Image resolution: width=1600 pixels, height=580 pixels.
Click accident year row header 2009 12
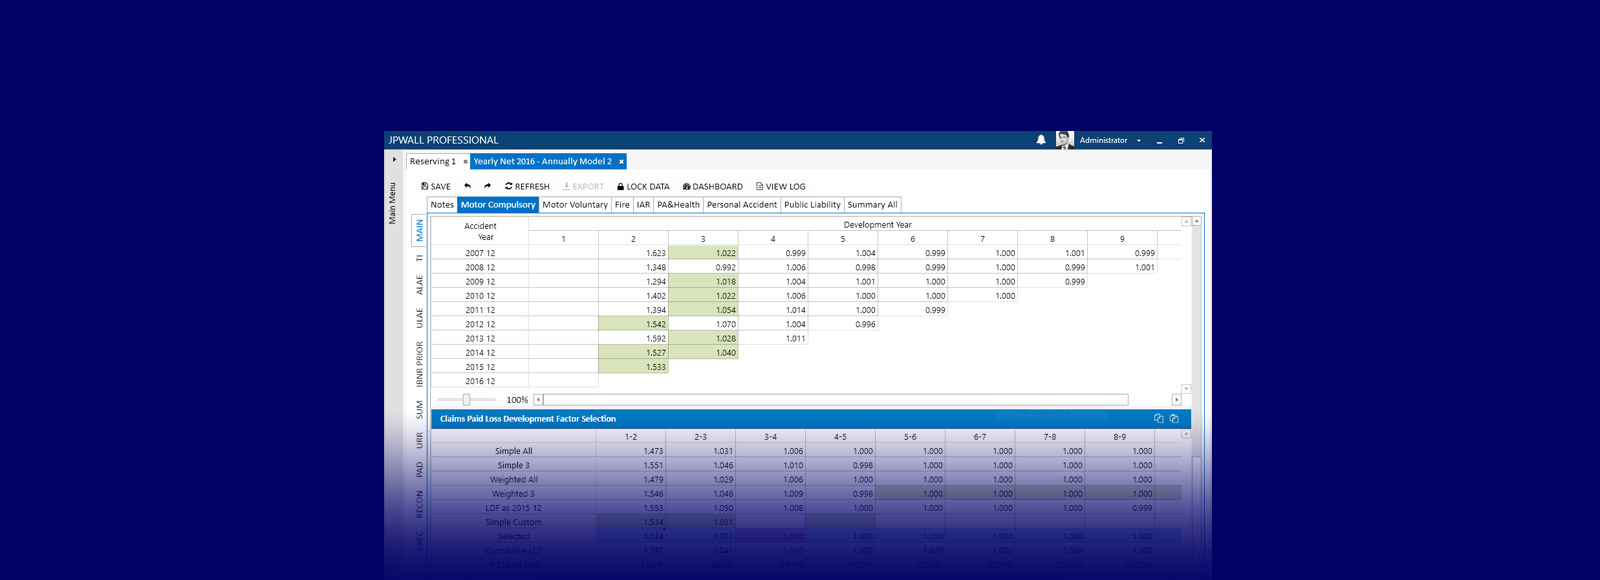(x=480, y=282)
